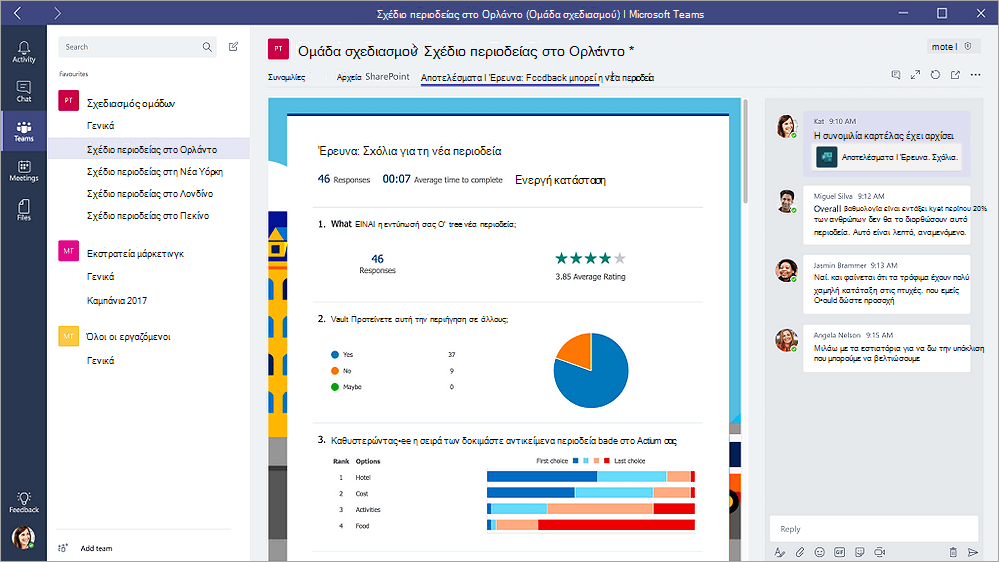Open the Feedback lightbulb icon
Image resolution: width=999 pixels, height=562 pixels.
pos(24,502)
